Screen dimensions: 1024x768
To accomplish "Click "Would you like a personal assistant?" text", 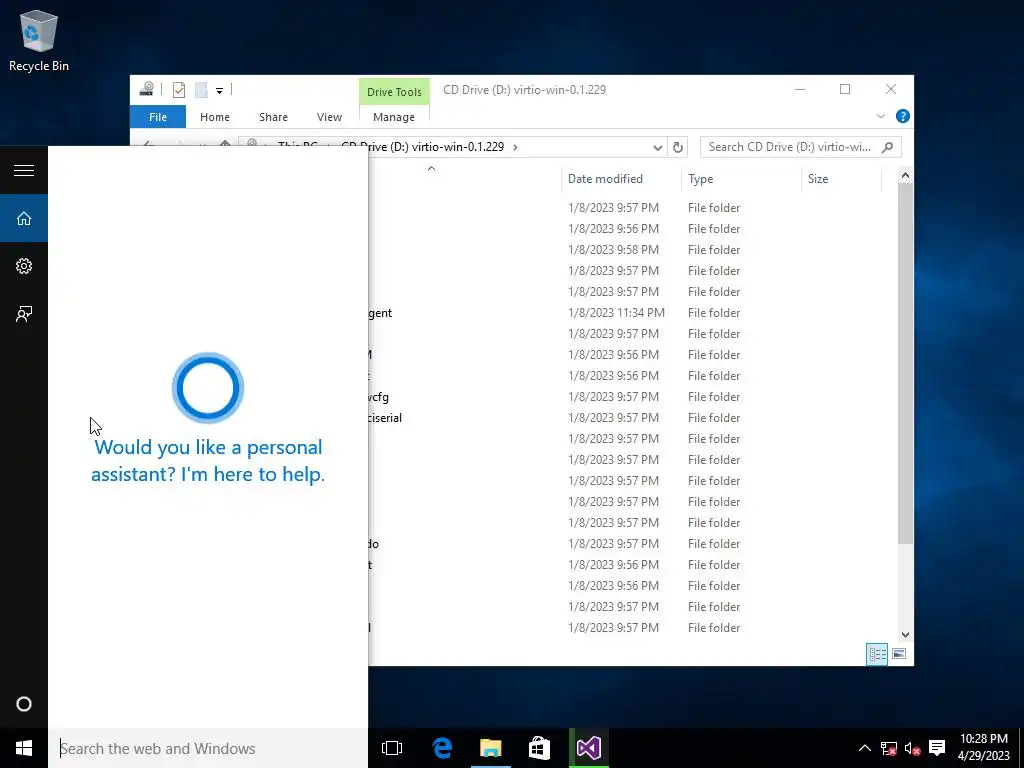I will coord(208,460).
